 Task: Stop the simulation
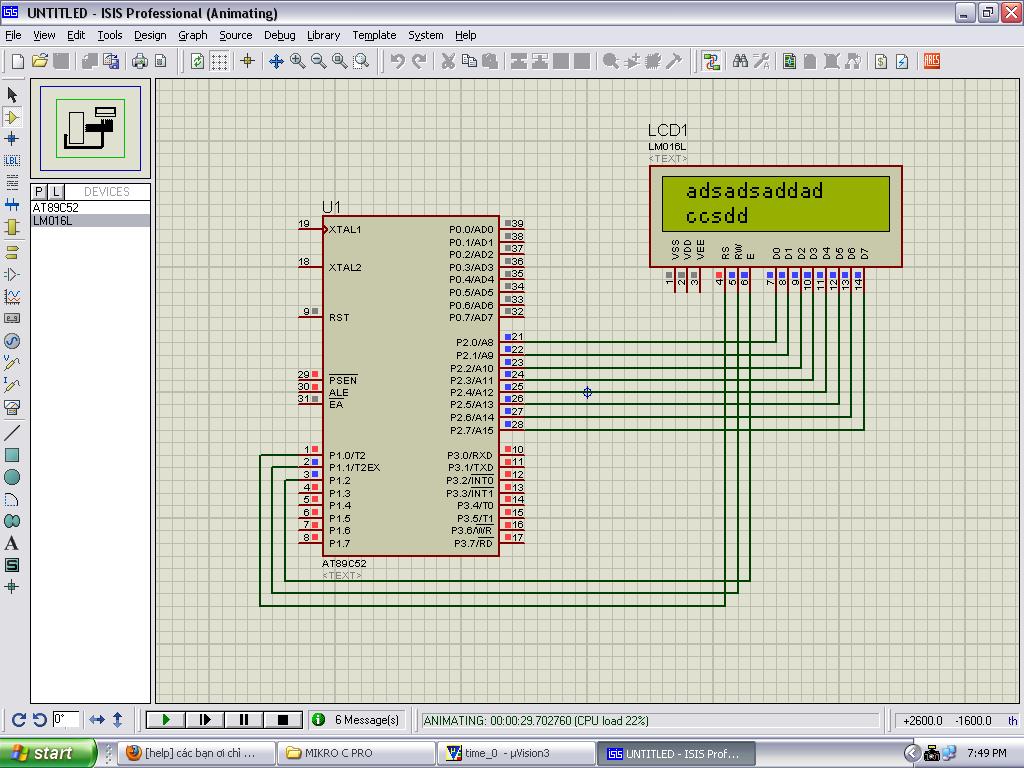[282, 719]
